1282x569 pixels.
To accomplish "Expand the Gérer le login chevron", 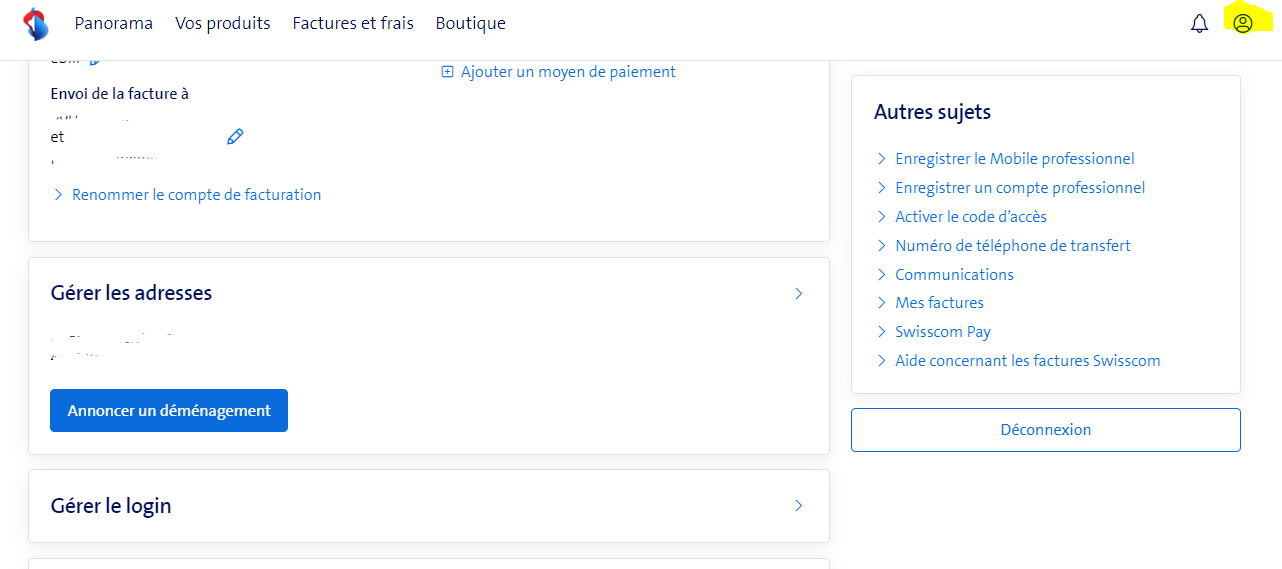I will tap(798, 506).
